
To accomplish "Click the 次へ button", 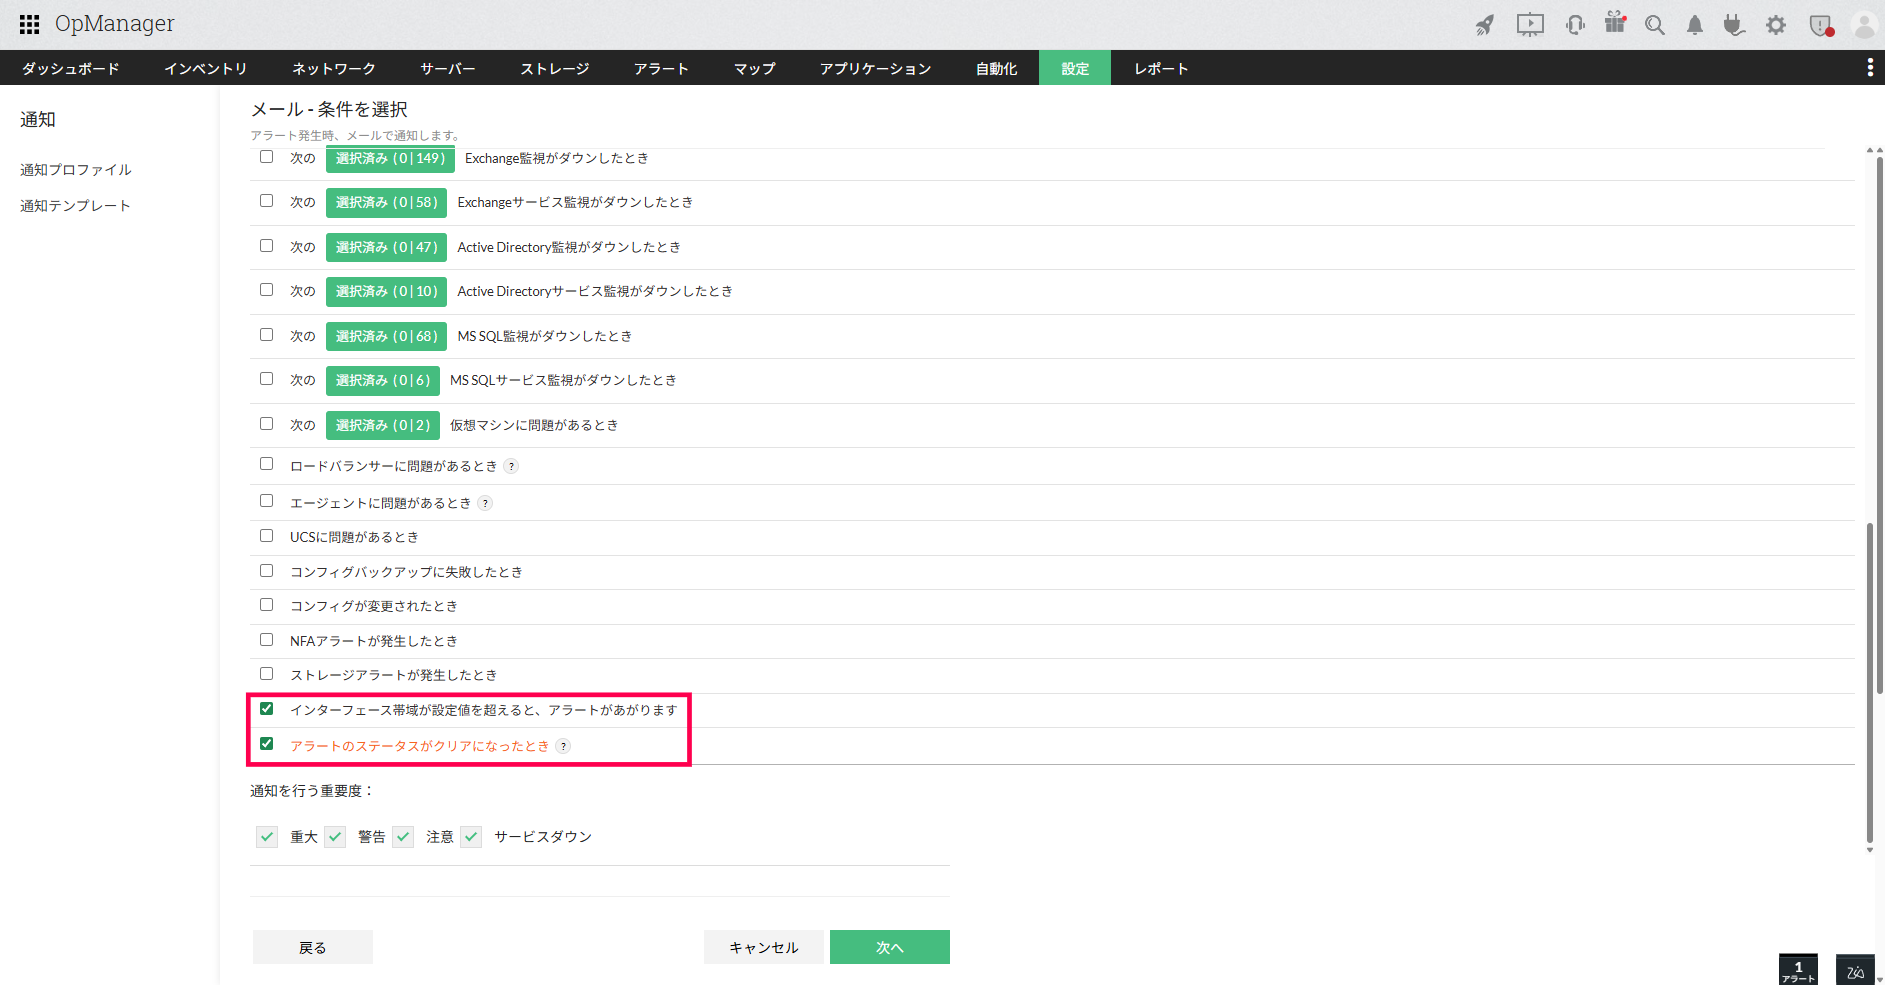I will 890,947.
